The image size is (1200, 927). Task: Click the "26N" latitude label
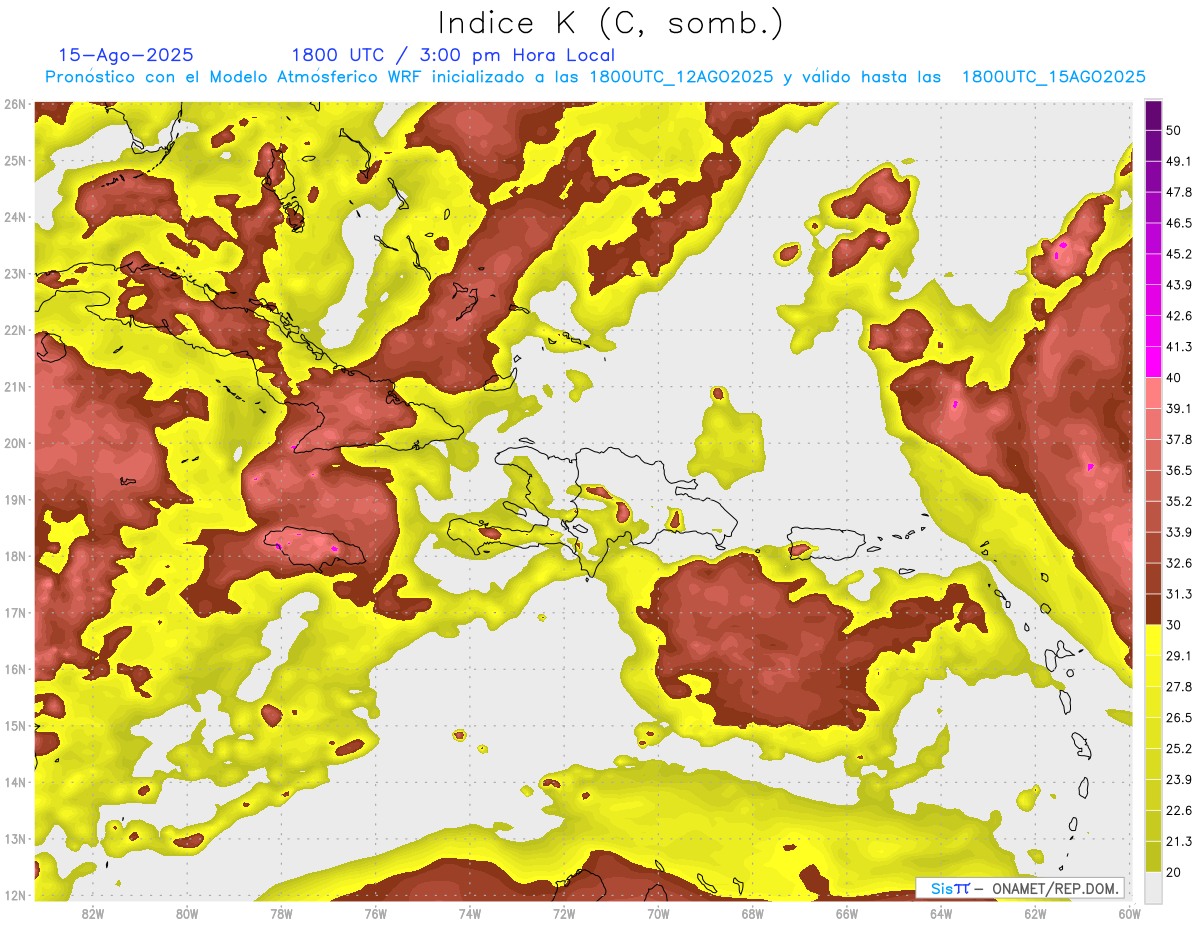click(x=15, y=104)
